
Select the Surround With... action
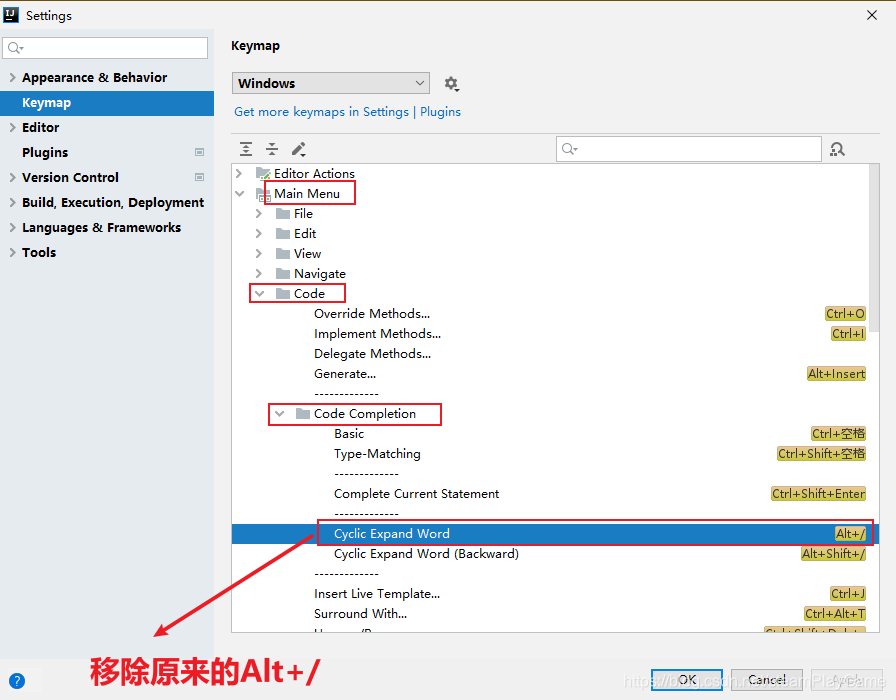pyautogui.click(x=361, y=614)
